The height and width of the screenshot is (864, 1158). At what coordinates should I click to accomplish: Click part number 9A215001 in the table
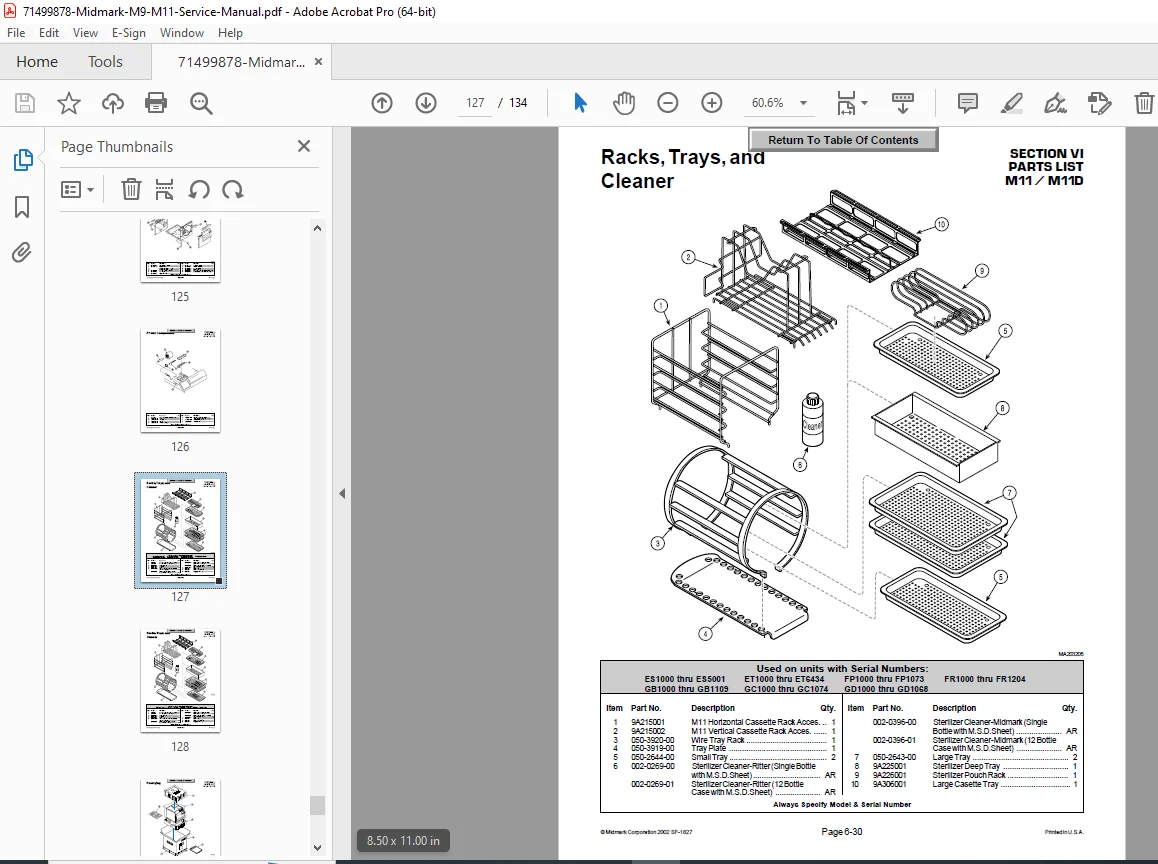click(x=648, y=722)
